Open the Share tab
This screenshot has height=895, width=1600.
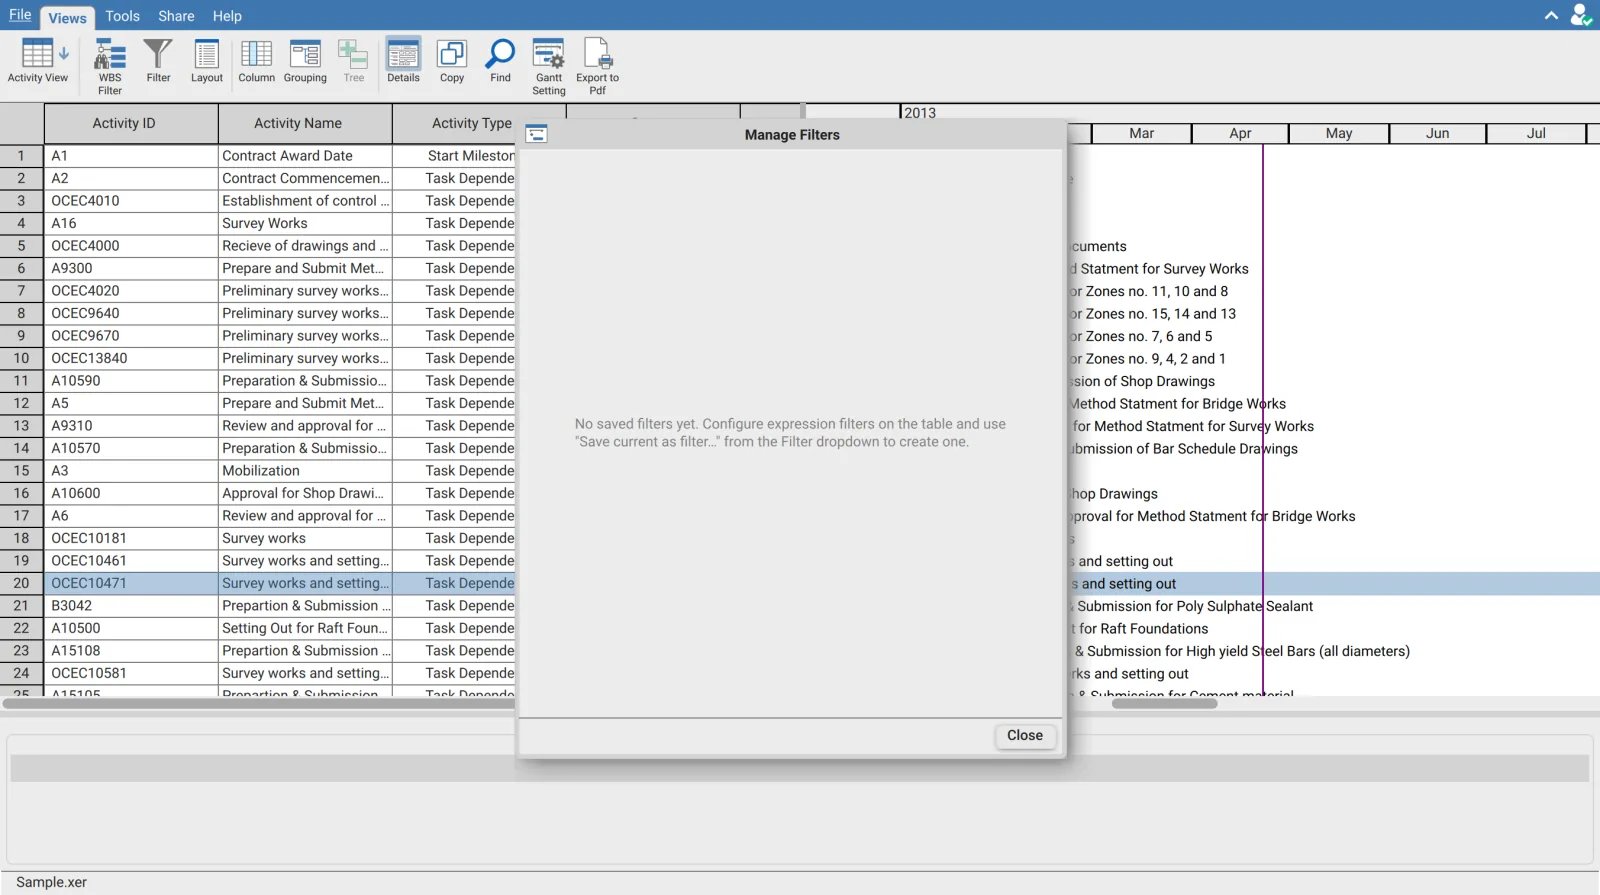176,16
